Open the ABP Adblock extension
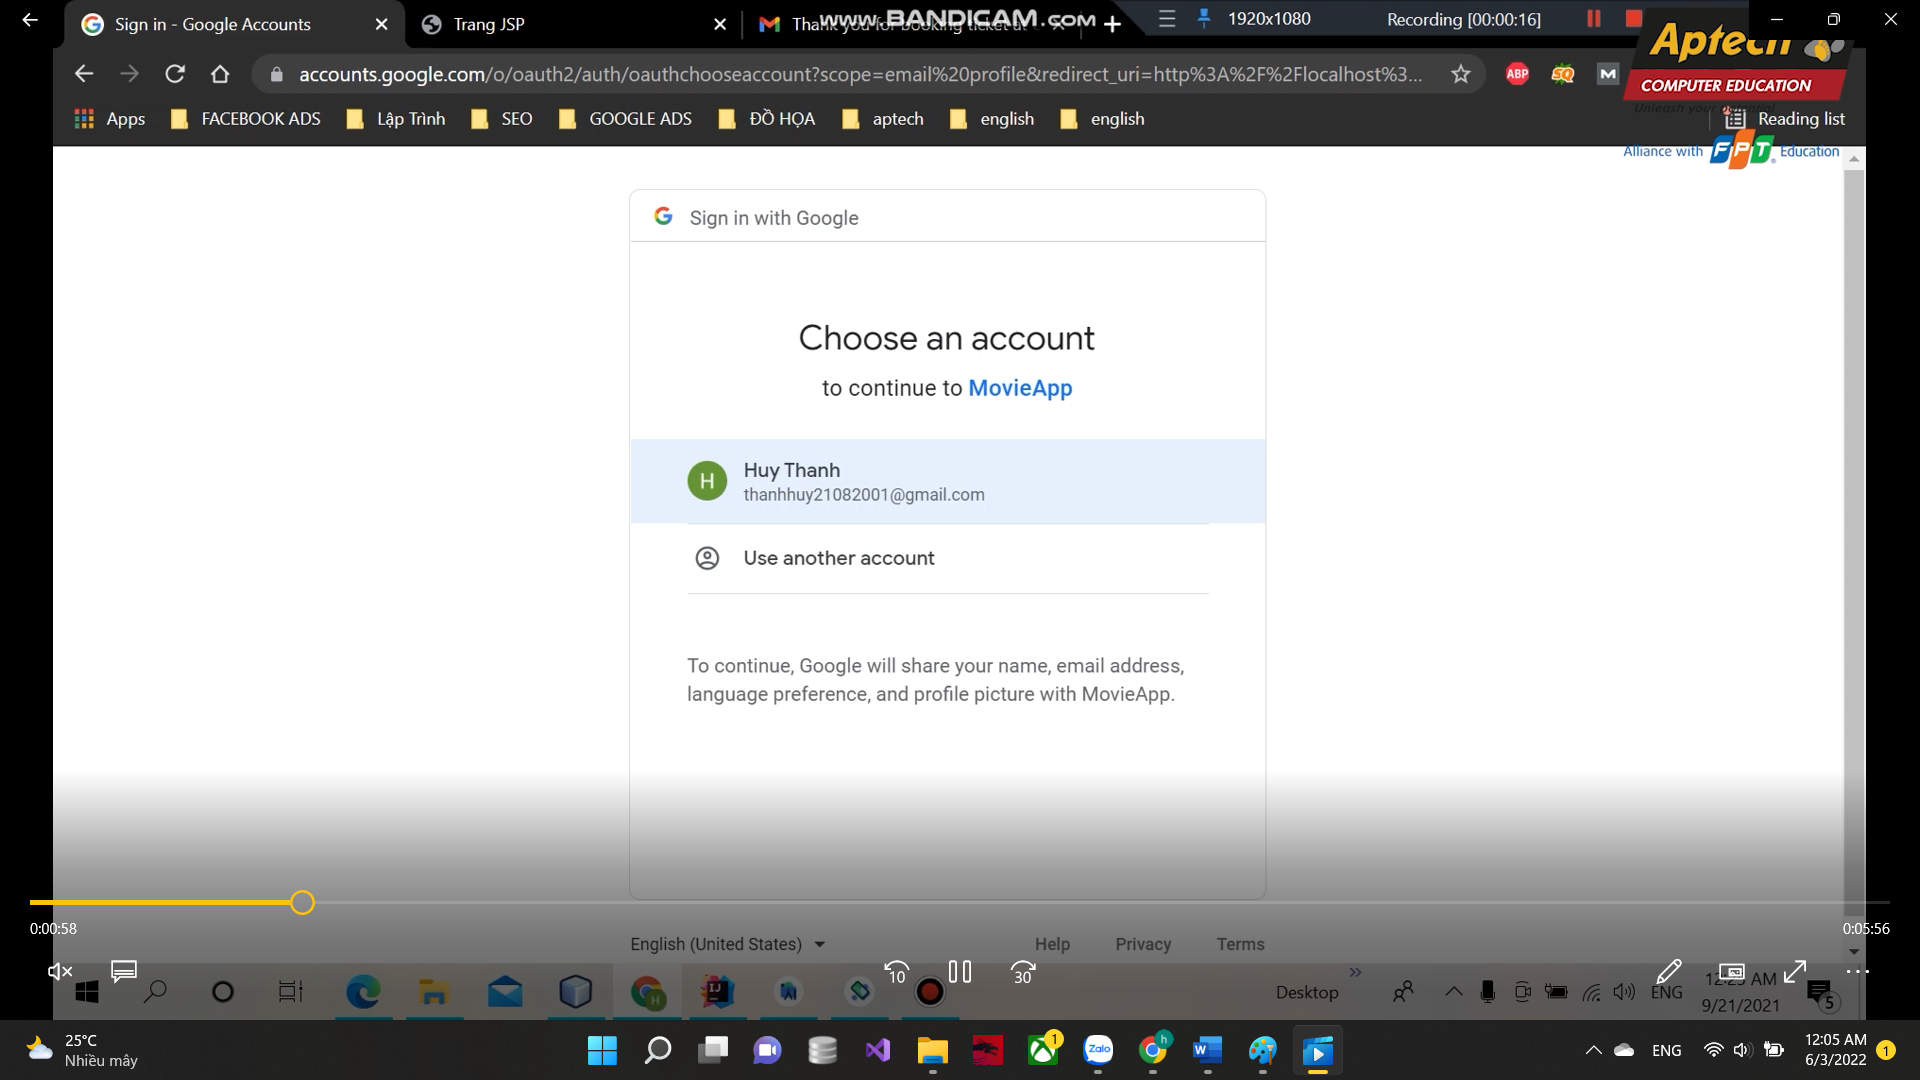Viewport: 1920px width, 1080px height. [x=1517, y=74]
